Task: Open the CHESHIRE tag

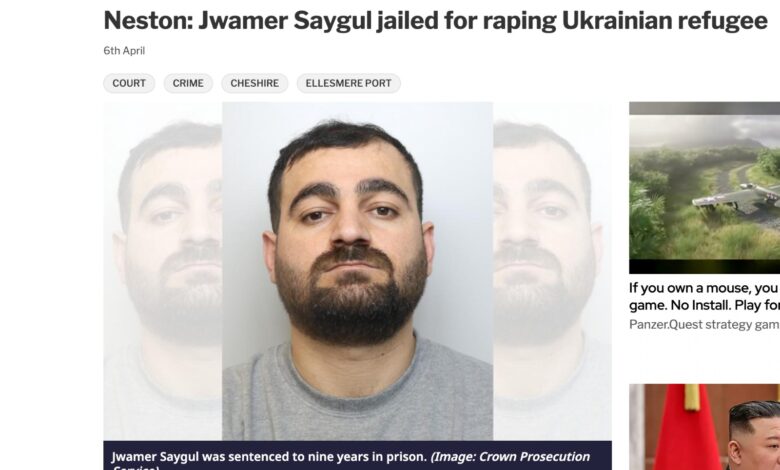Action: (255, 83)
